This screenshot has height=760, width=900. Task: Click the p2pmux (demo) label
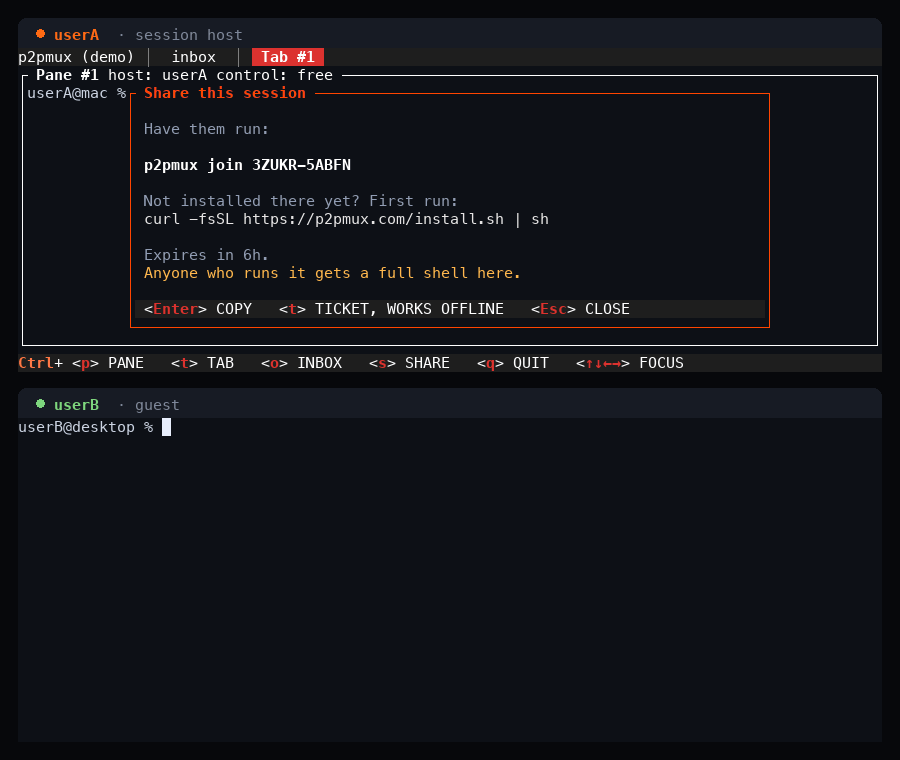tap(76, 57)
